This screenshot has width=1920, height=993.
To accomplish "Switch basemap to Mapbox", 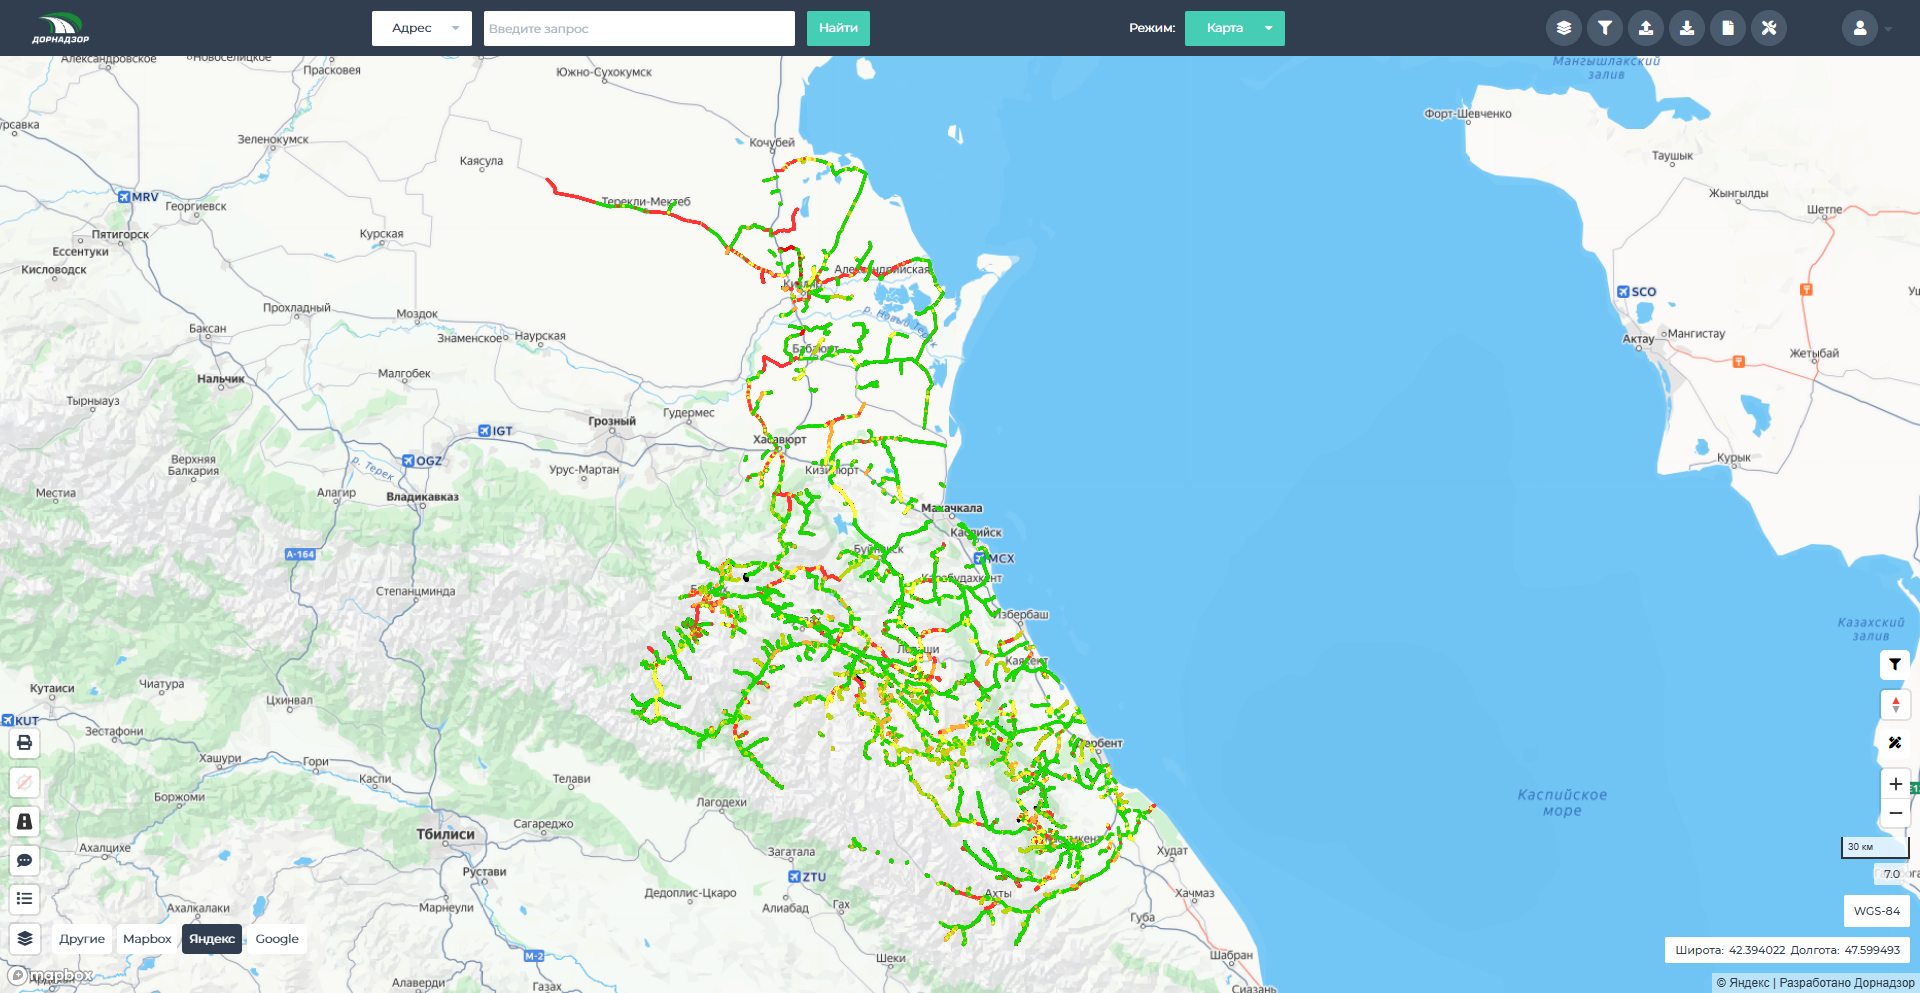I will [147, 939].
